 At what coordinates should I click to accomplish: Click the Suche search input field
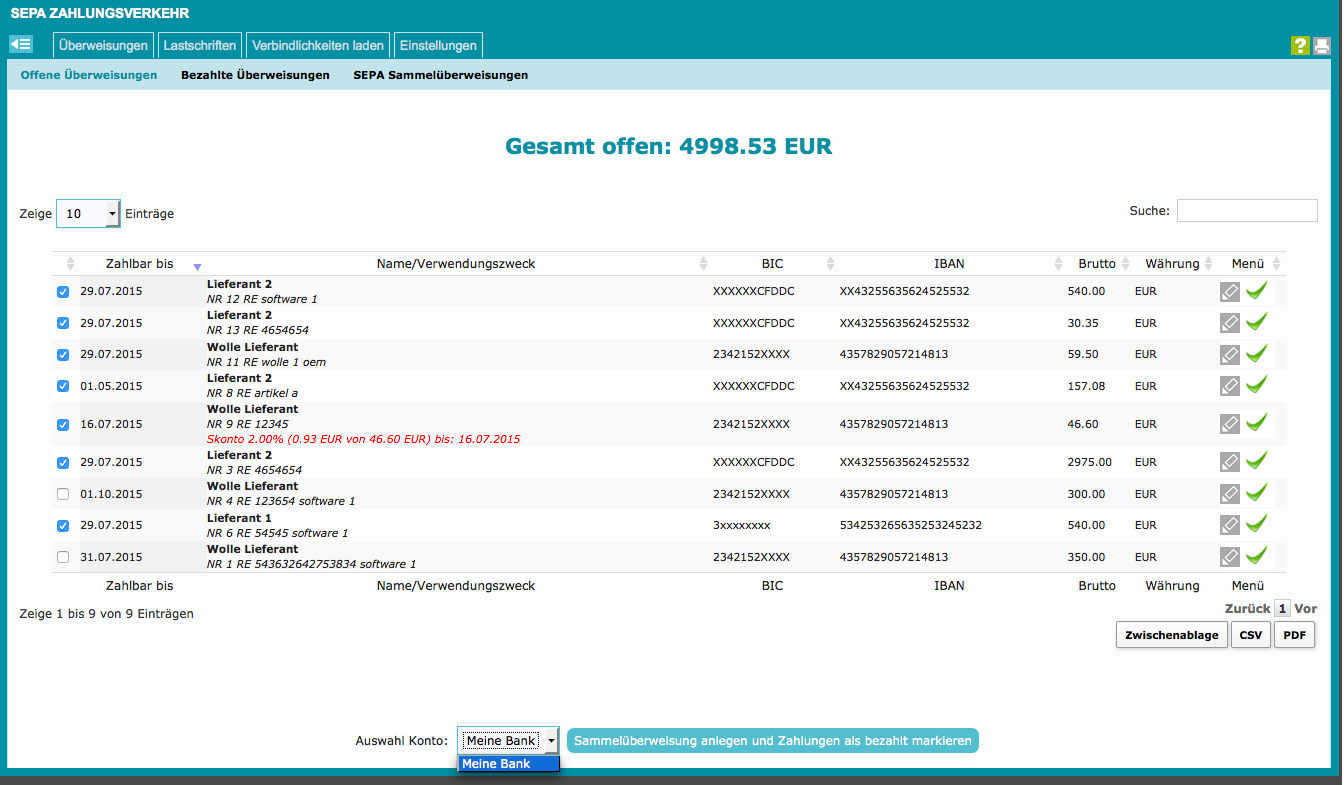[1247, 211]
